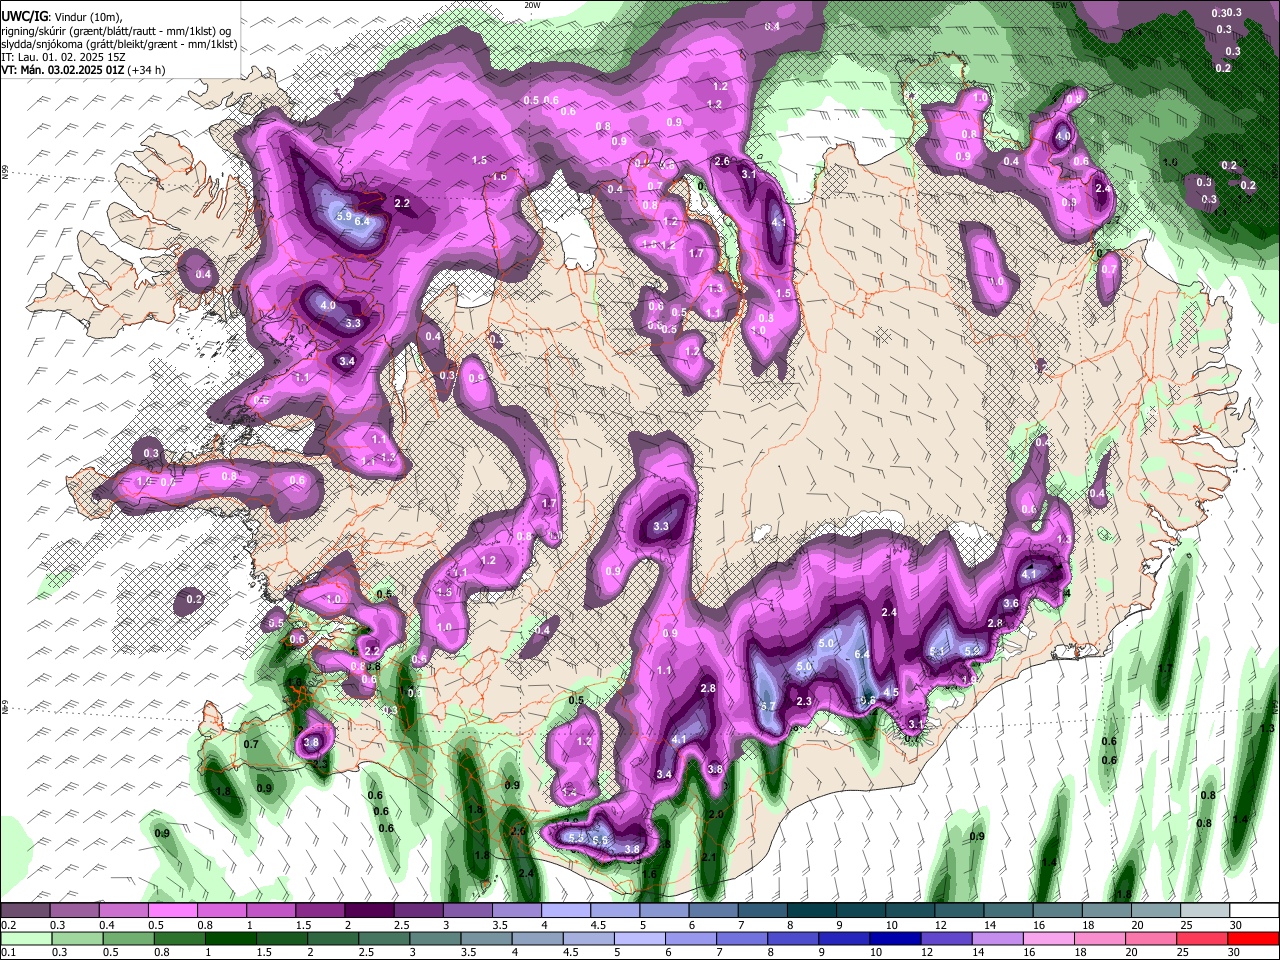This screenshot has width=1280, height=960.
Task: Click the init time line 'IT: Lau. 01. 02. 2025 15Z'
Action: coord(63,57)
